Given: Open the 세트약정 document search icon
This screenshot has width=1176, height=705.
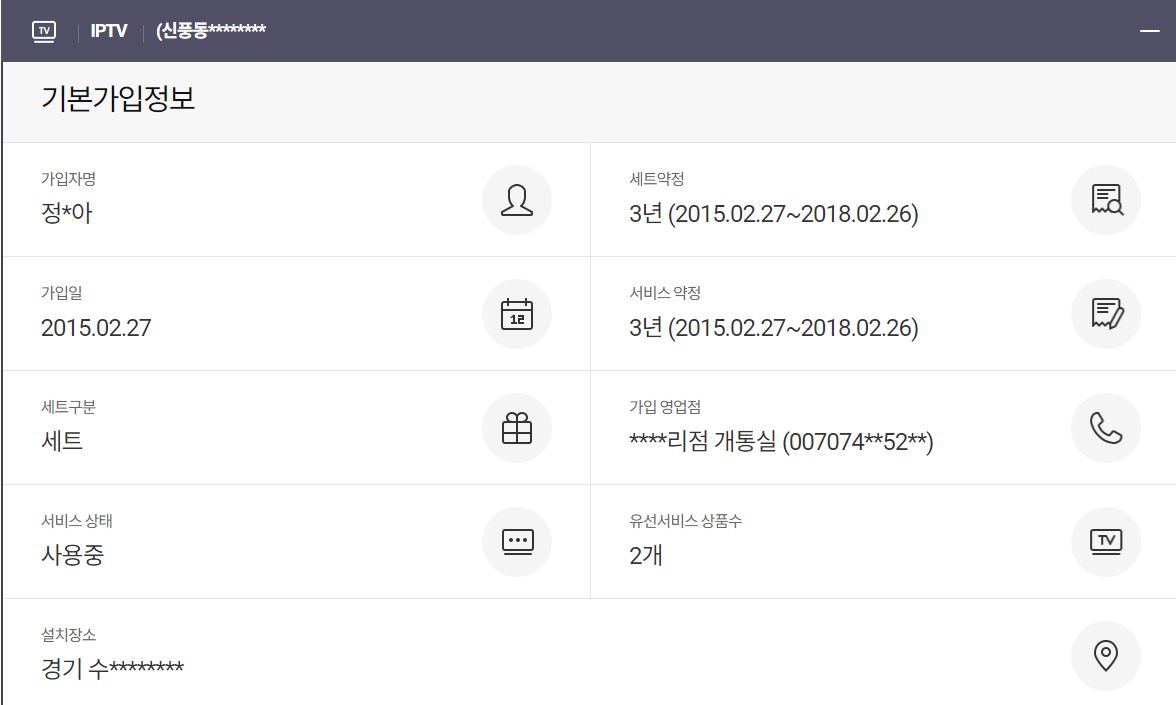Looking at the screenshot, I should [1105, 200].
